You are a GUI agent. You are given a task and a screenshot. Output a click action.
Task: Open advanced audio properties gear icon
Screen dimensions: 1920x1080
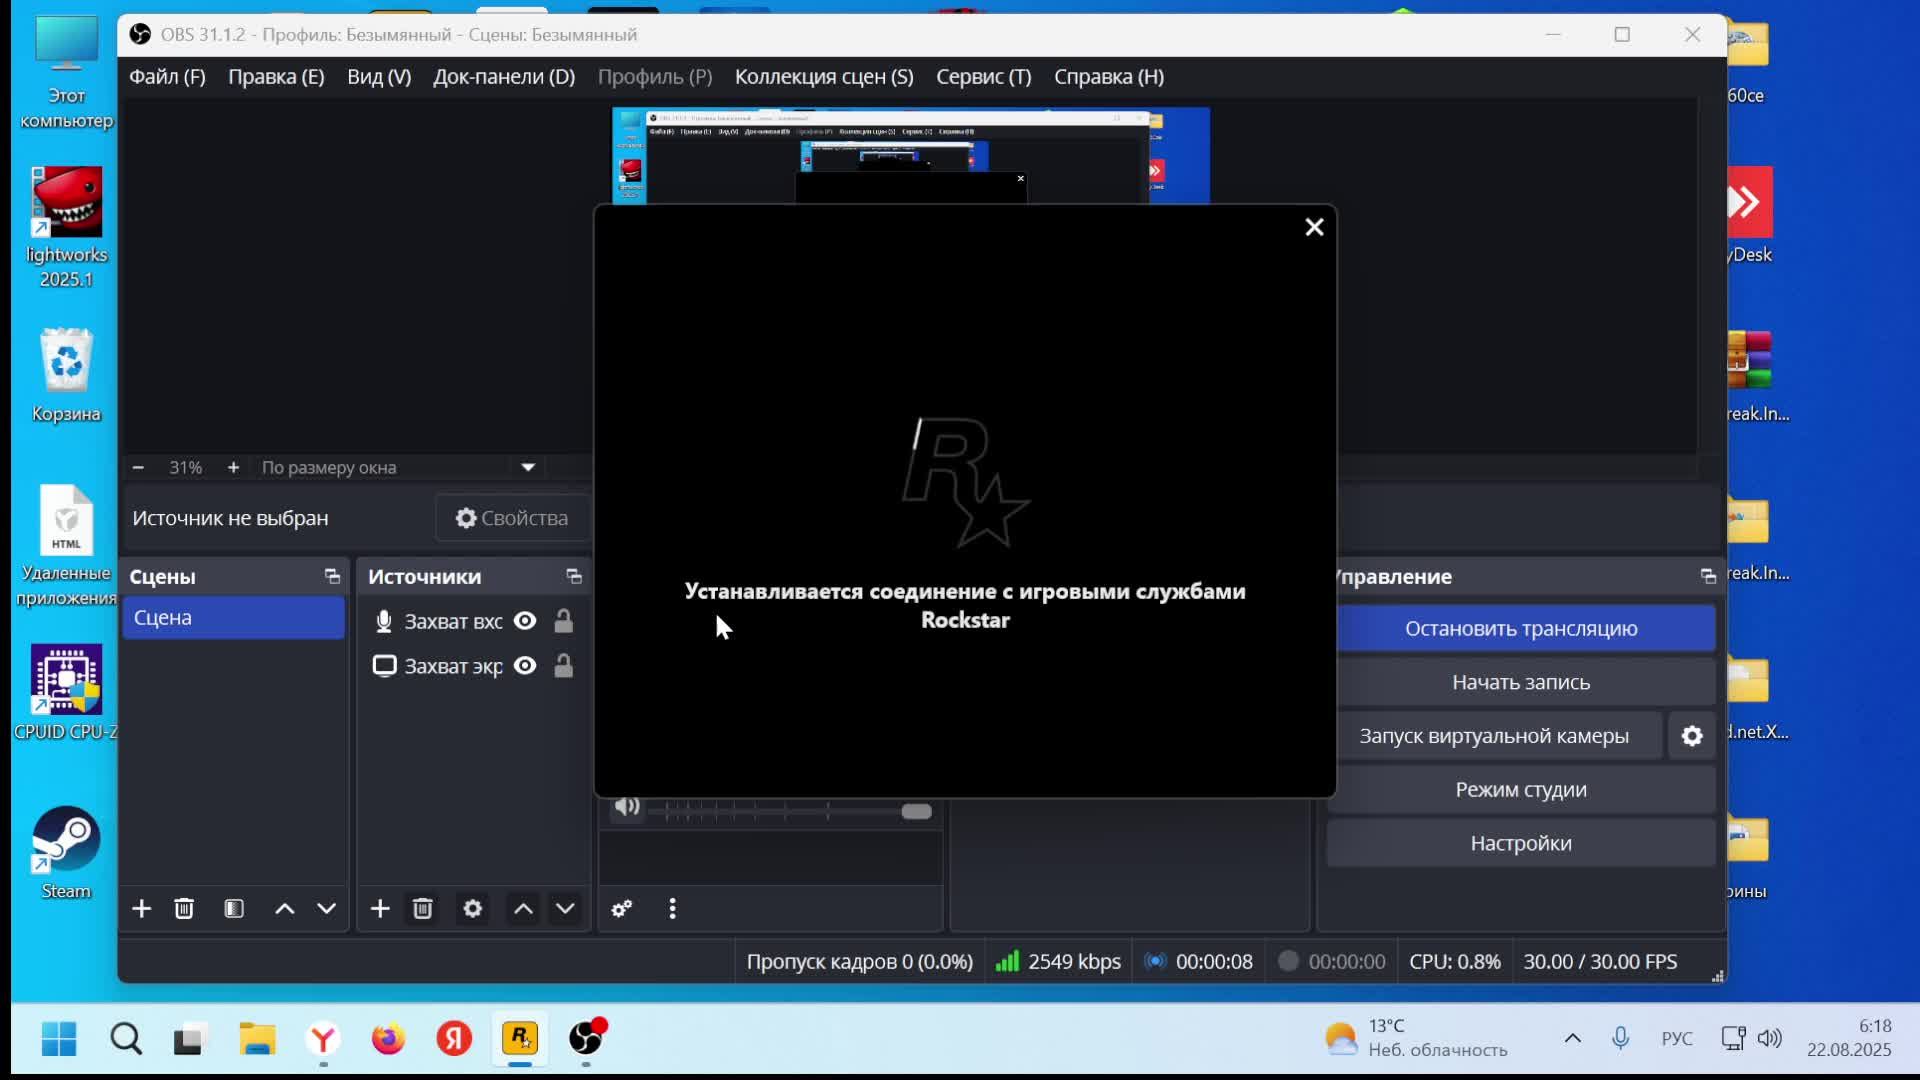point(622,908)
